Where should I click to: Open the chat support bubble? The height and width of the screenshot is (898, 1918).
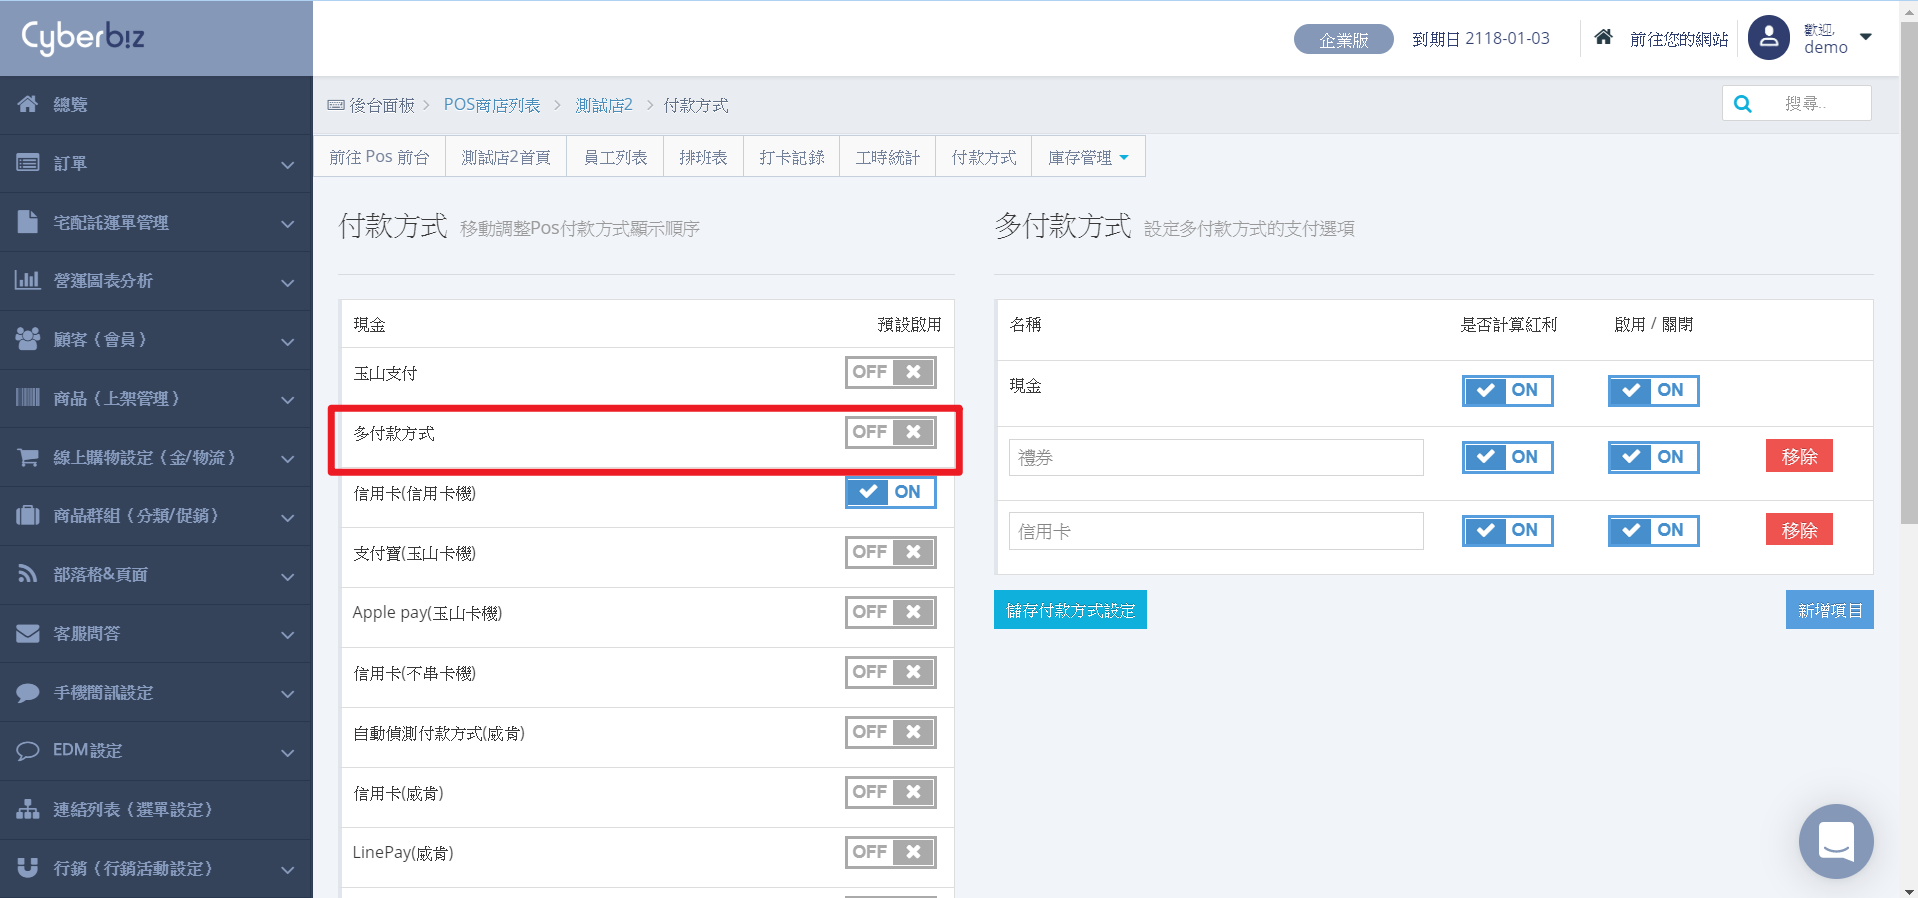pyautogui.click(x=1836, y=841)
